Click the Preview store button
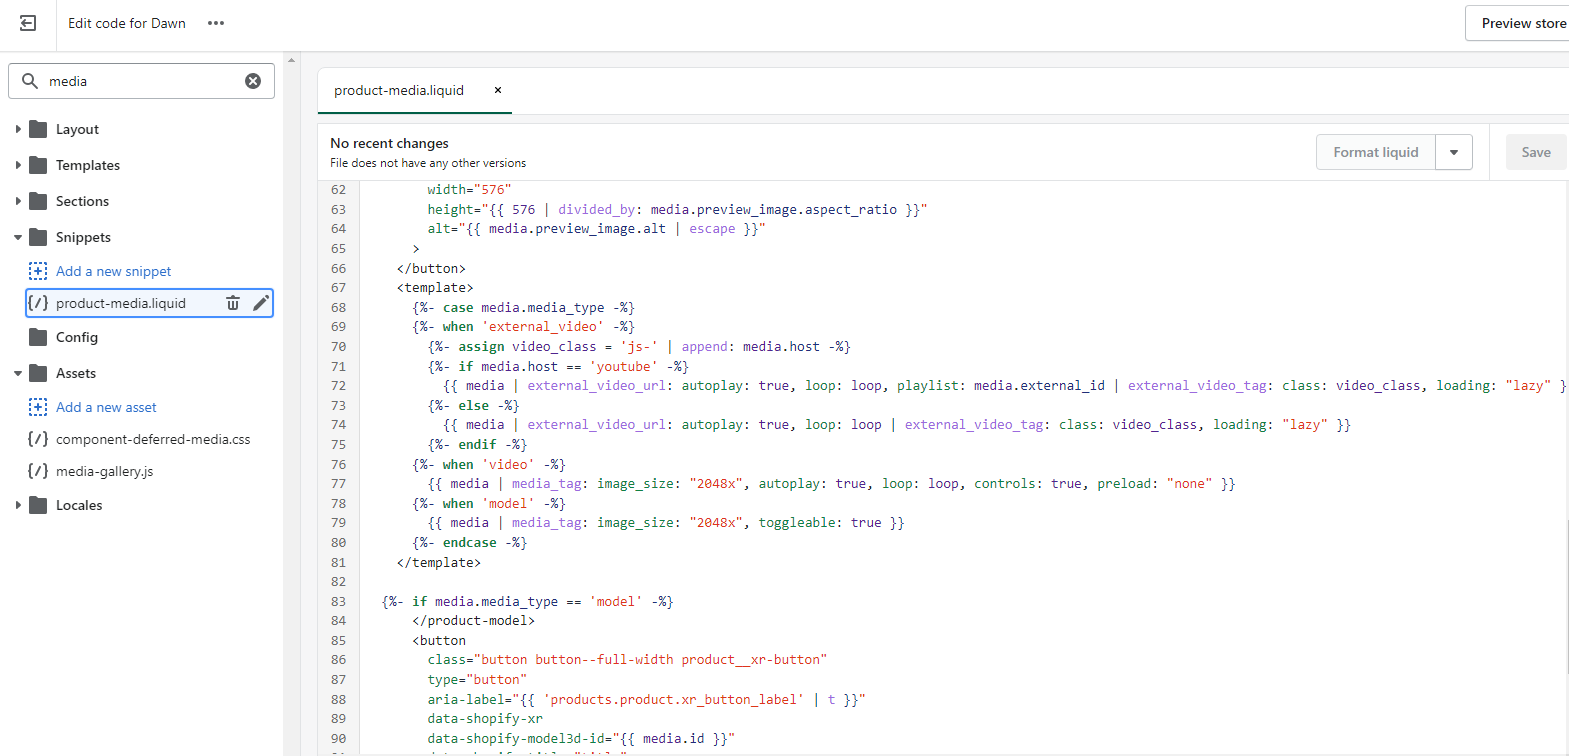1569x756 pixels. (x=1522, y=23)
